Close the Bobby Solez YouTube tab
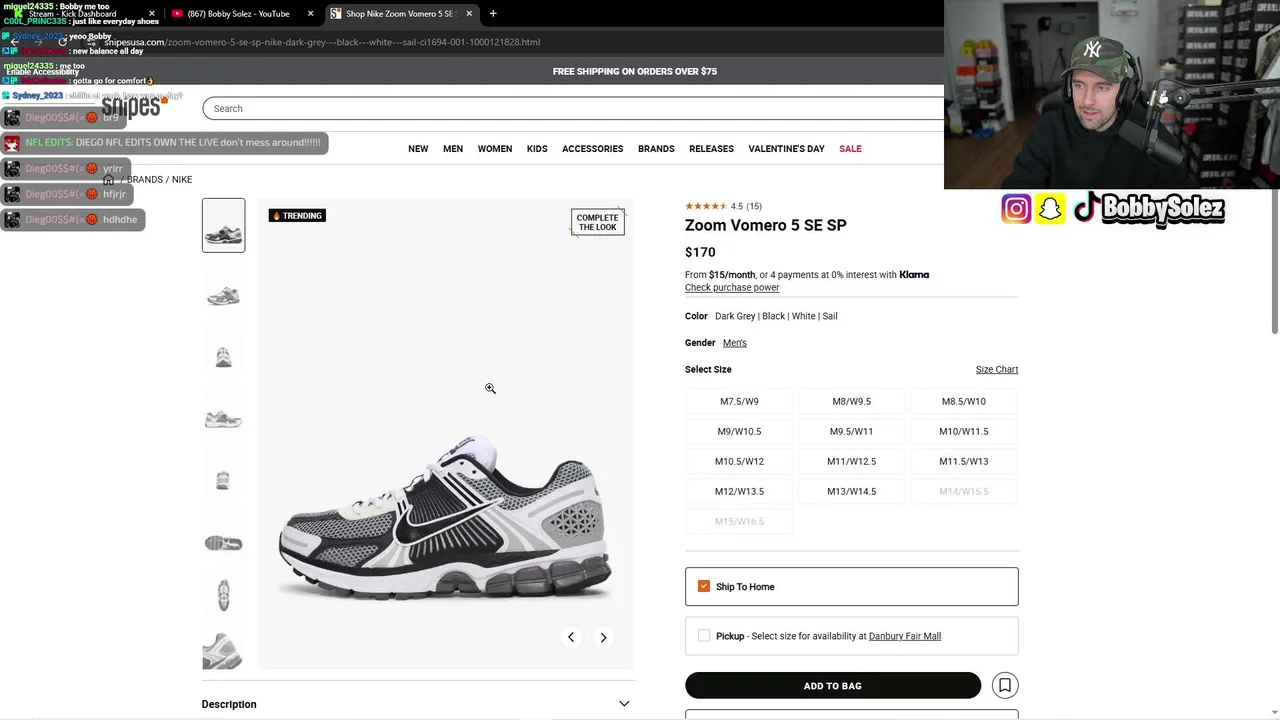The image size is (1280, 720). coord(310,14)
